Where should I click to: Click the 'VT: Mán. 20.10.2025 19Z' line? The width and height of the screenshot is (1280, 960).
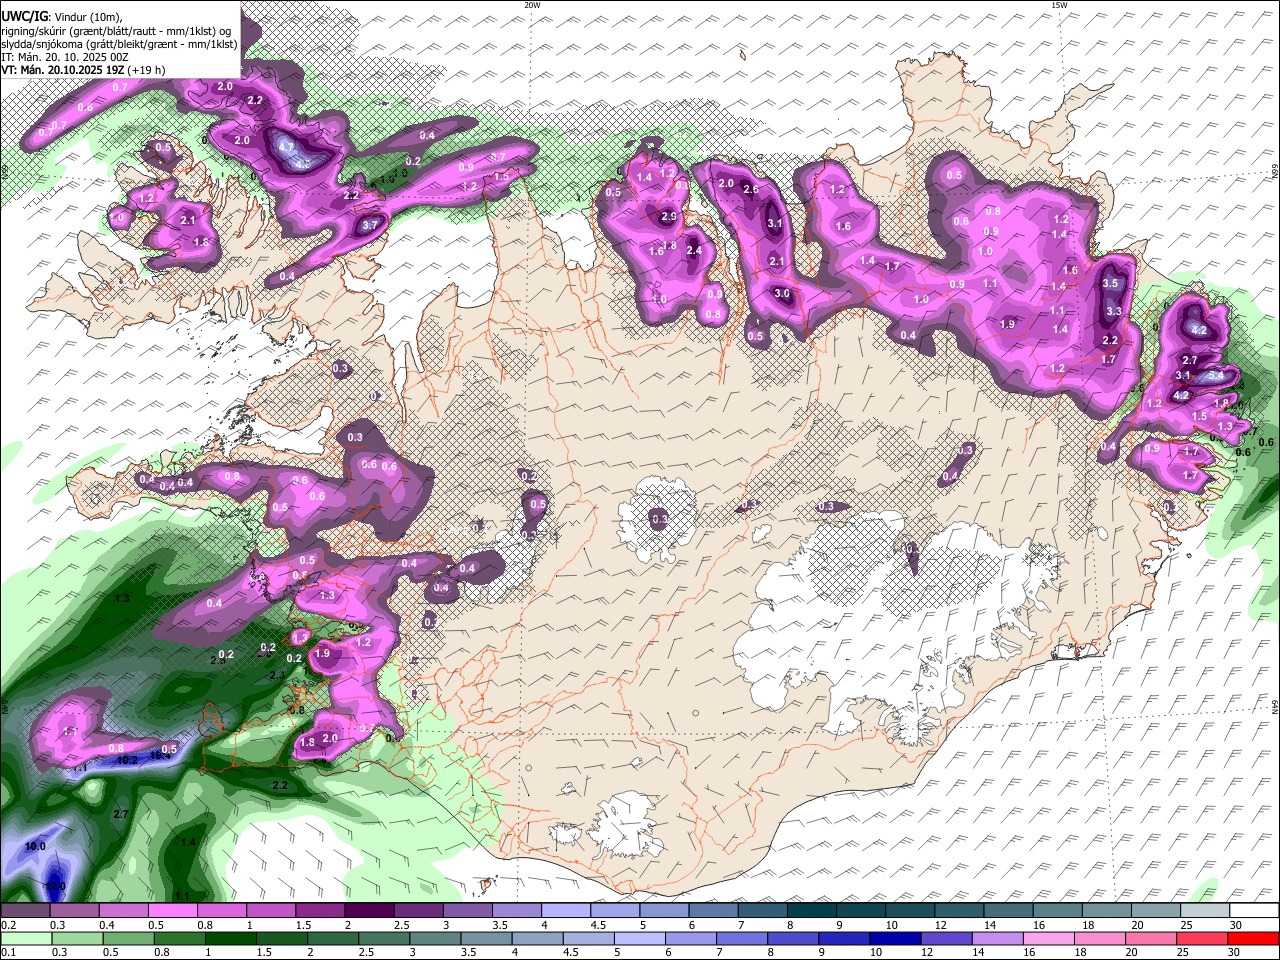click(62, 70)
